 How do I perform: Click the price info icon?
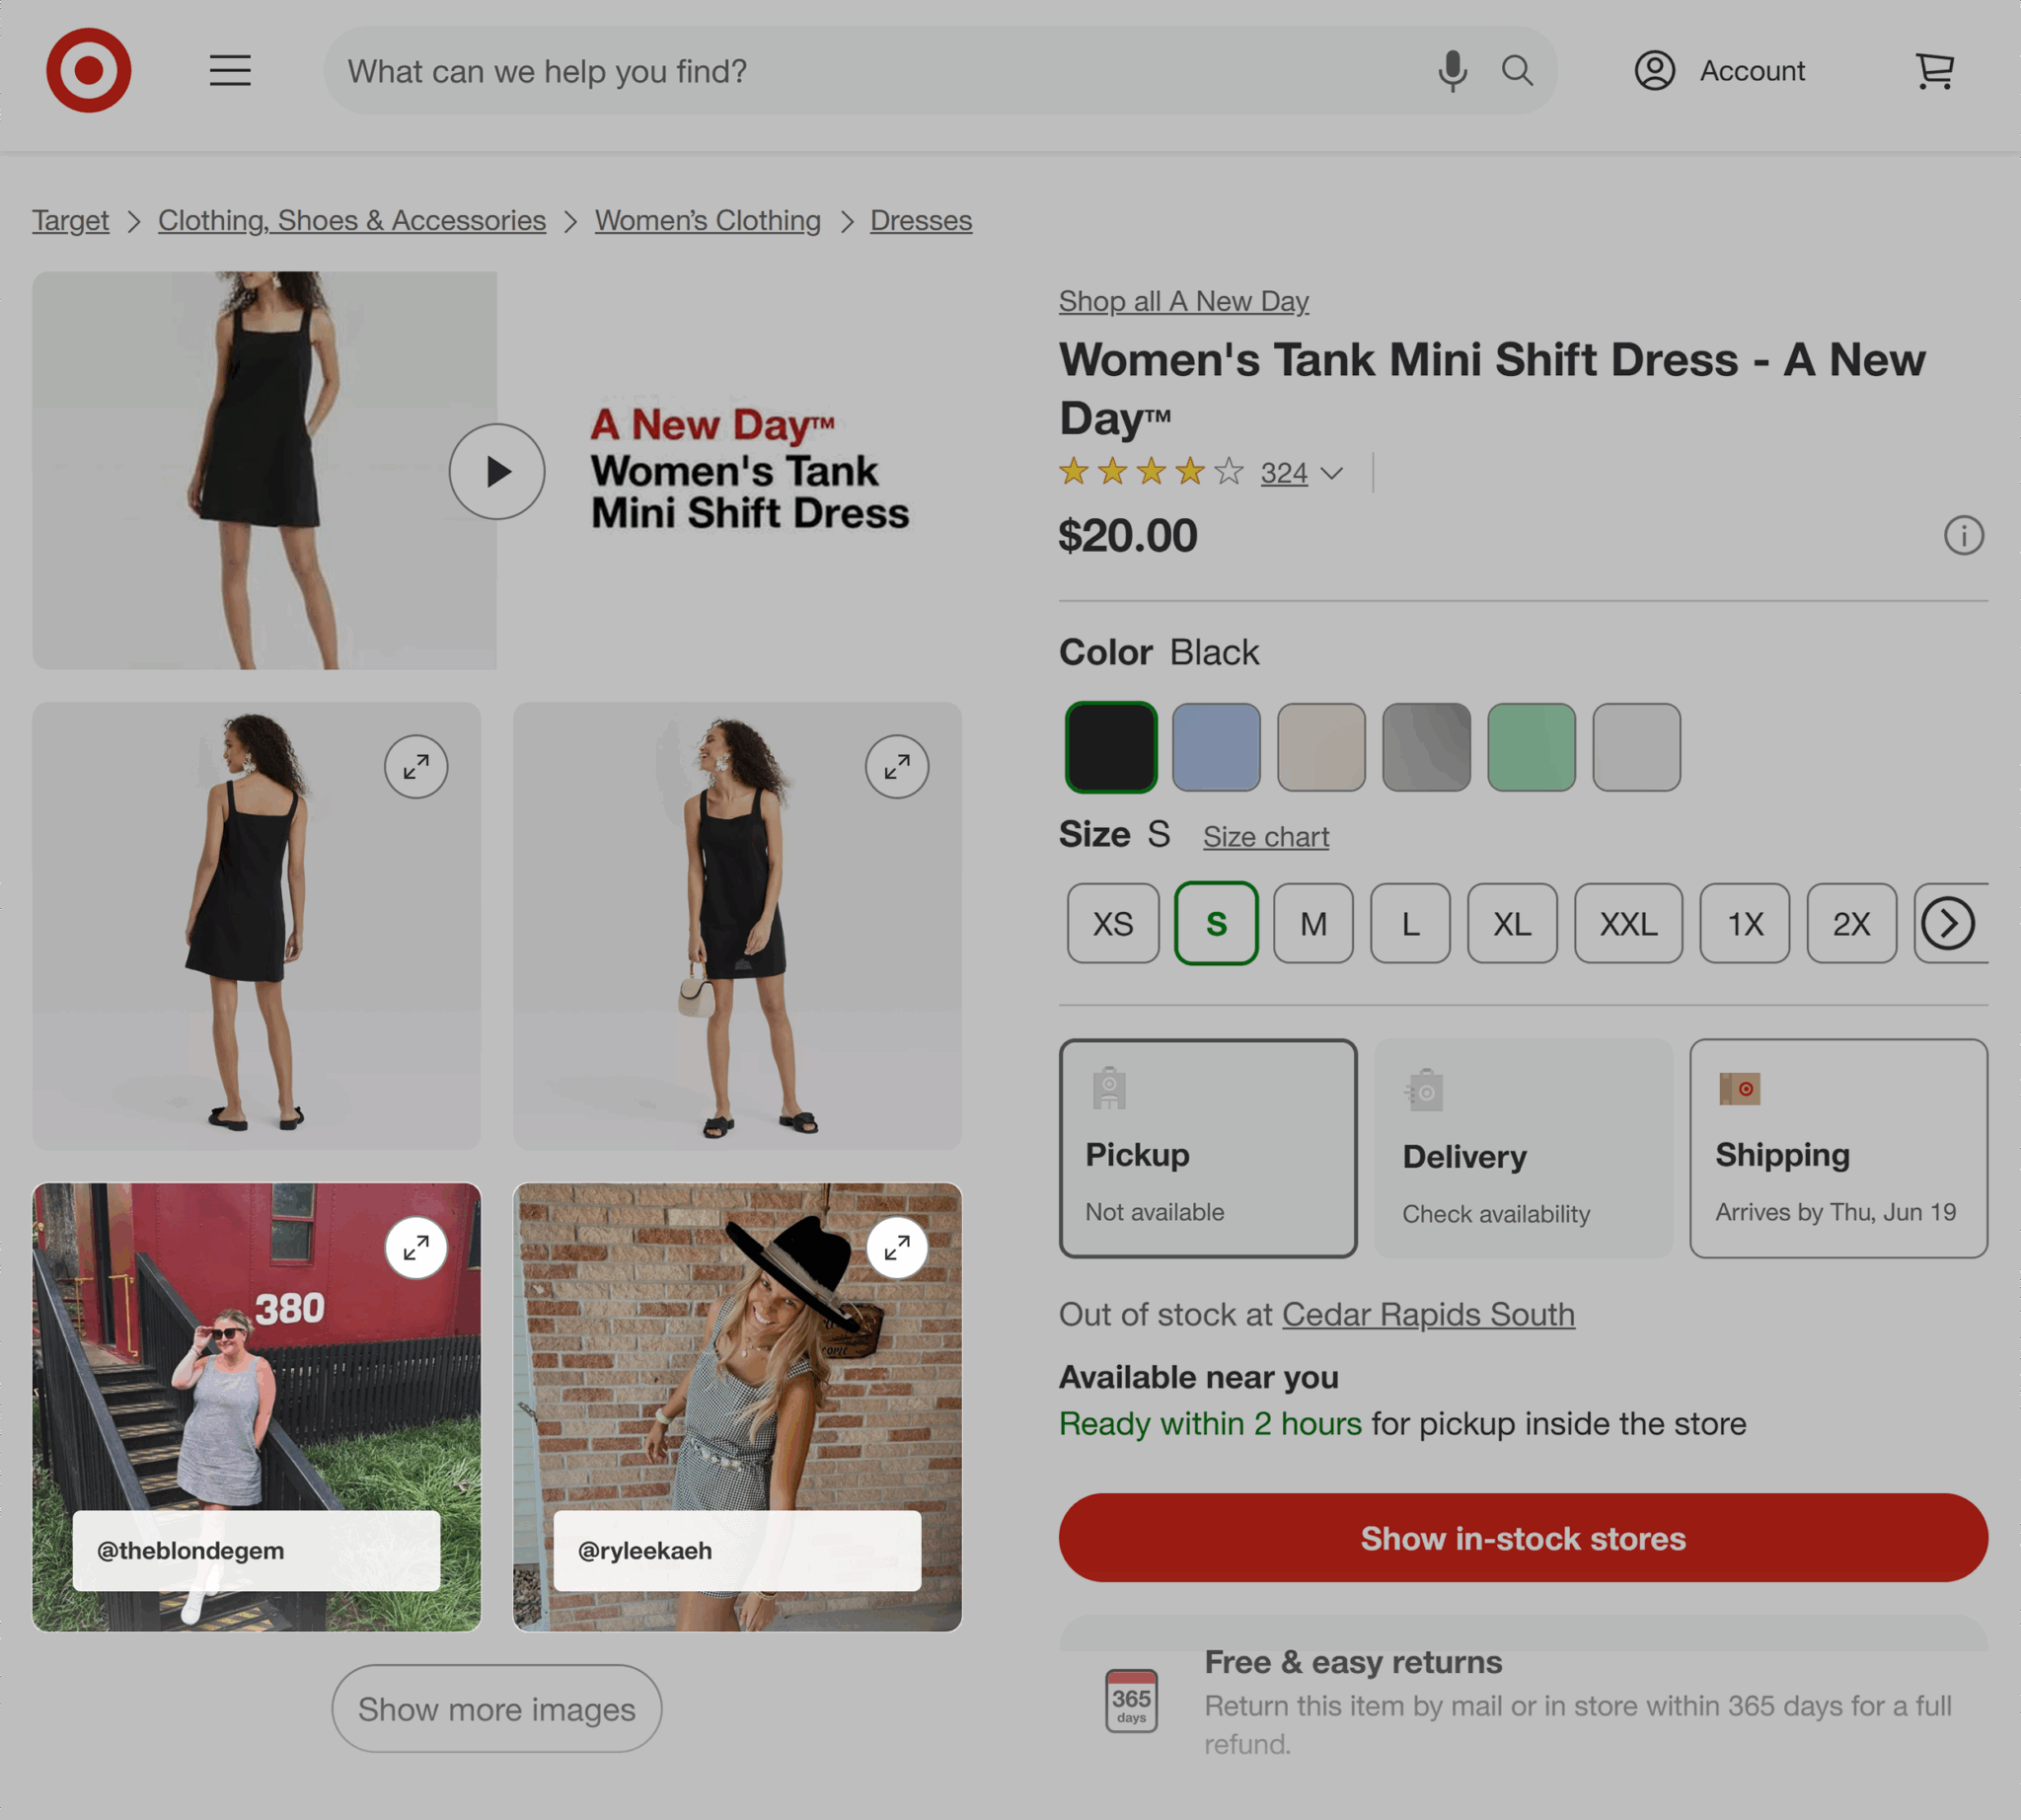coord(1964,536)
